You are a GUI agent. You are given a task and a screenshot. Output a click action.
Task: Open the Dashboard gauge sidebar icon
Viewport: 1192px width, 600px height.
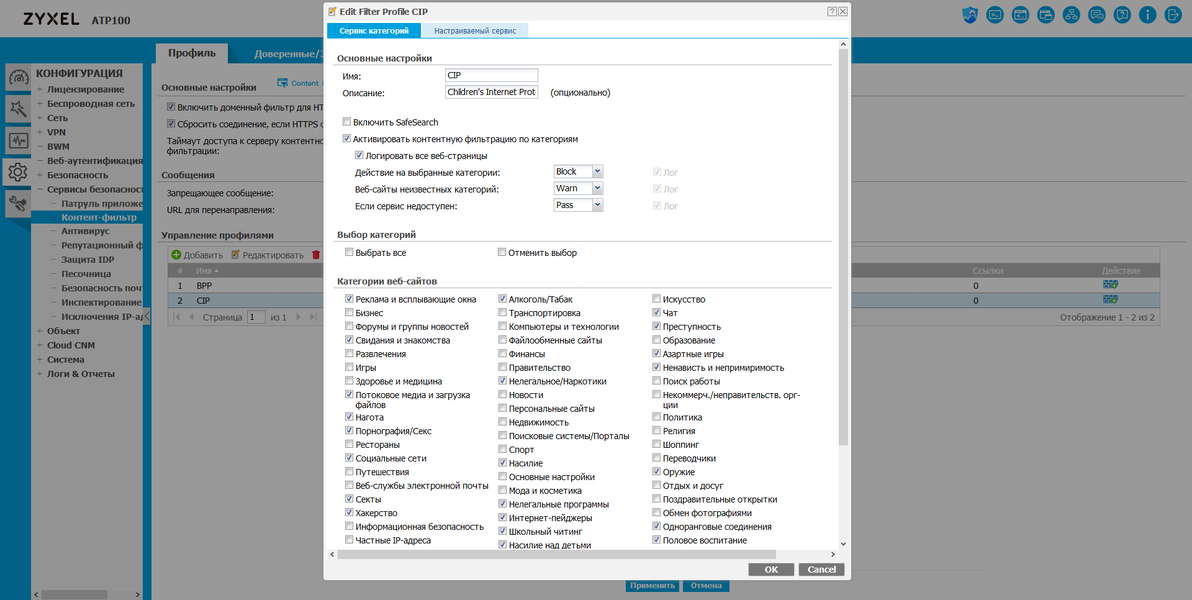17,78
